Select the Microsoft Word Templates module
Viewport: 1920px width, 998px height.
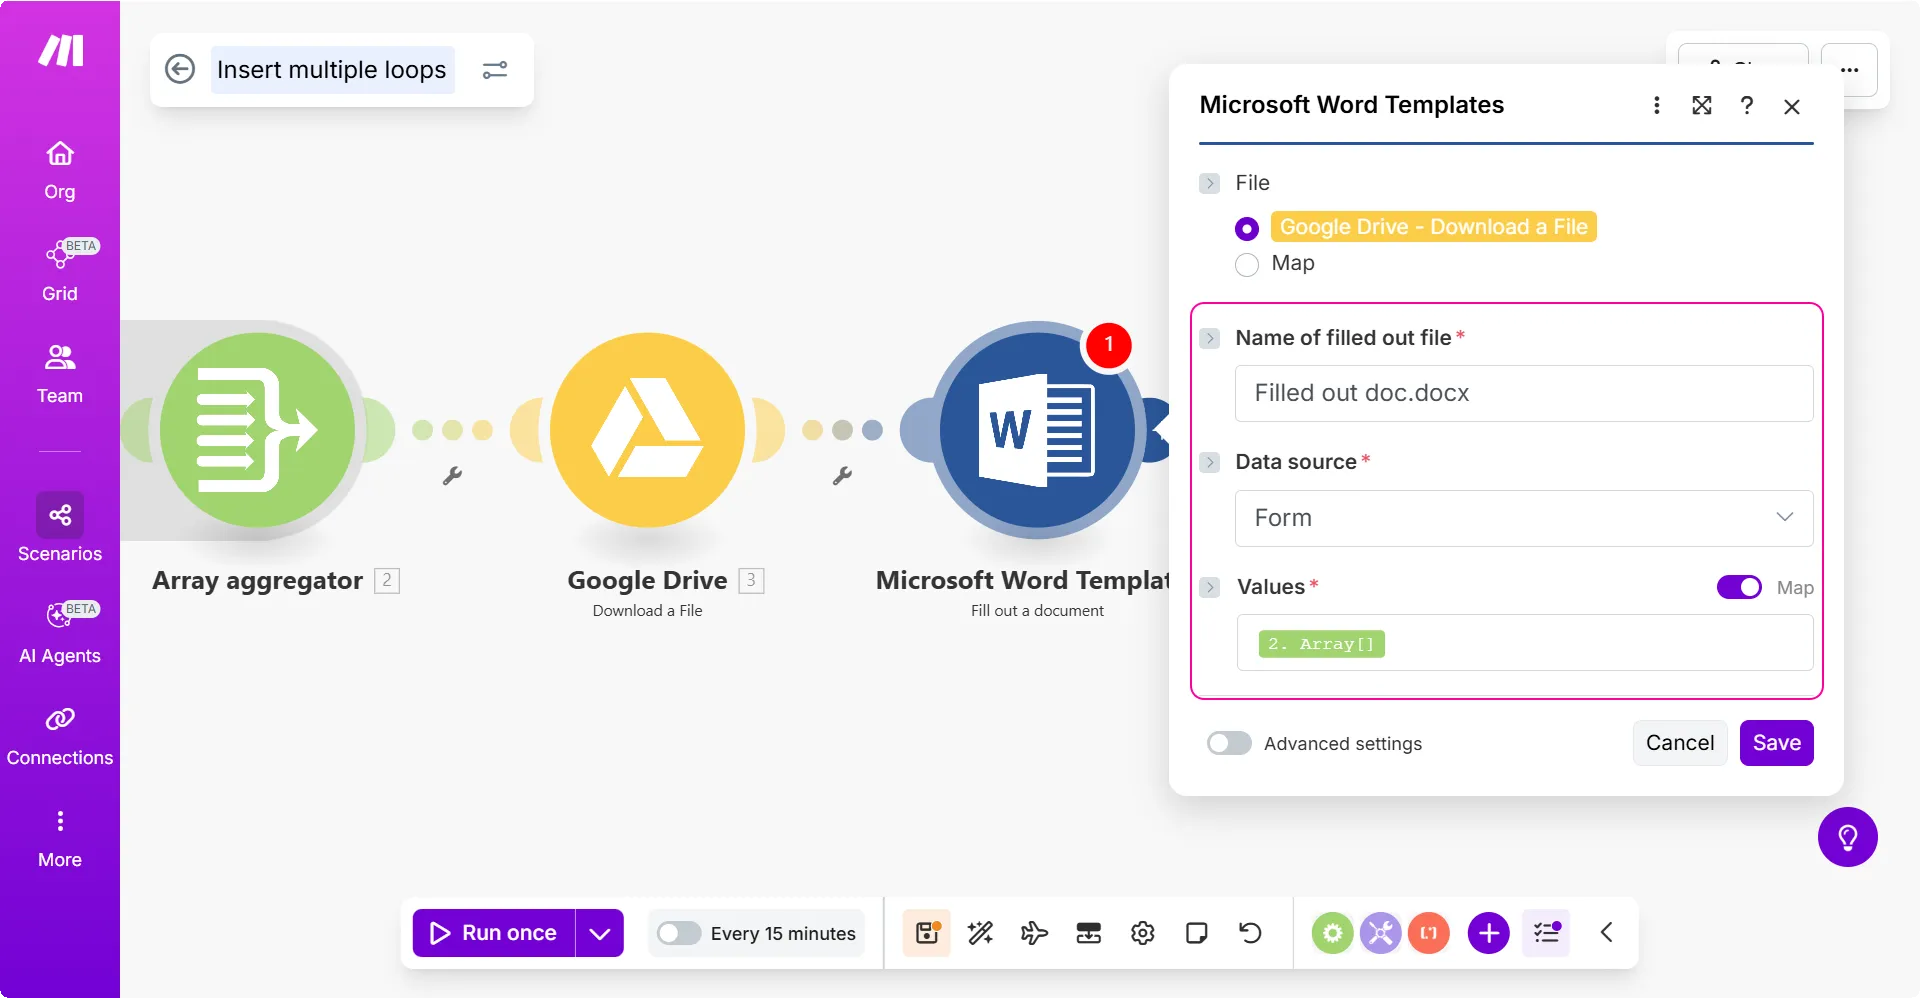(x=1037, y=430)
